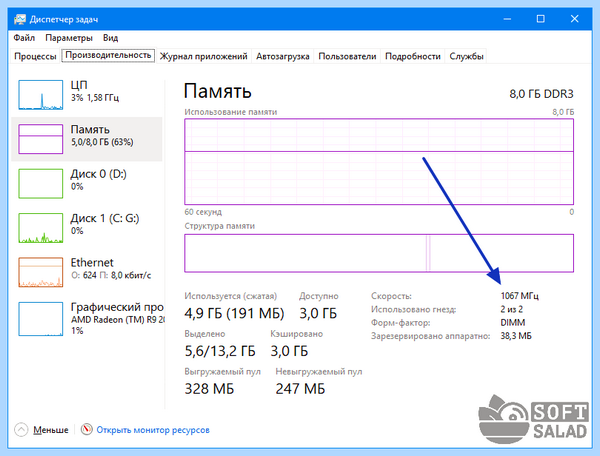
Task: Click the Форм-фактор: label
Action: coord(400,322)
